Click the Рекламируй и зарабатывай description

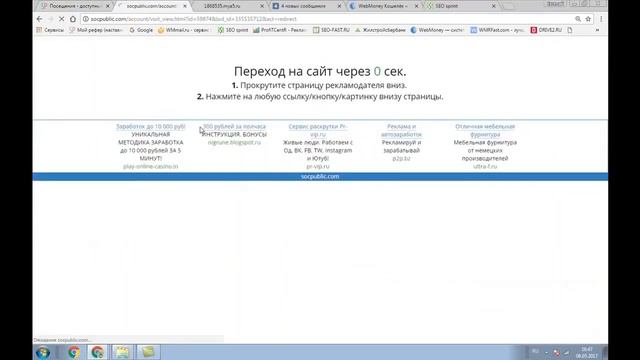401,146
